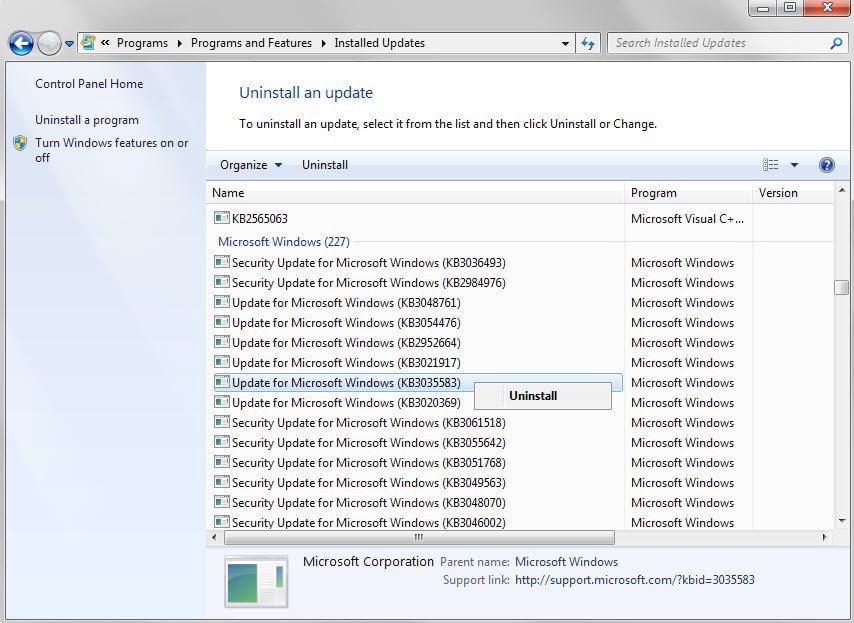
Task: Open Control Panel Home link
Action: pos(89,84)
